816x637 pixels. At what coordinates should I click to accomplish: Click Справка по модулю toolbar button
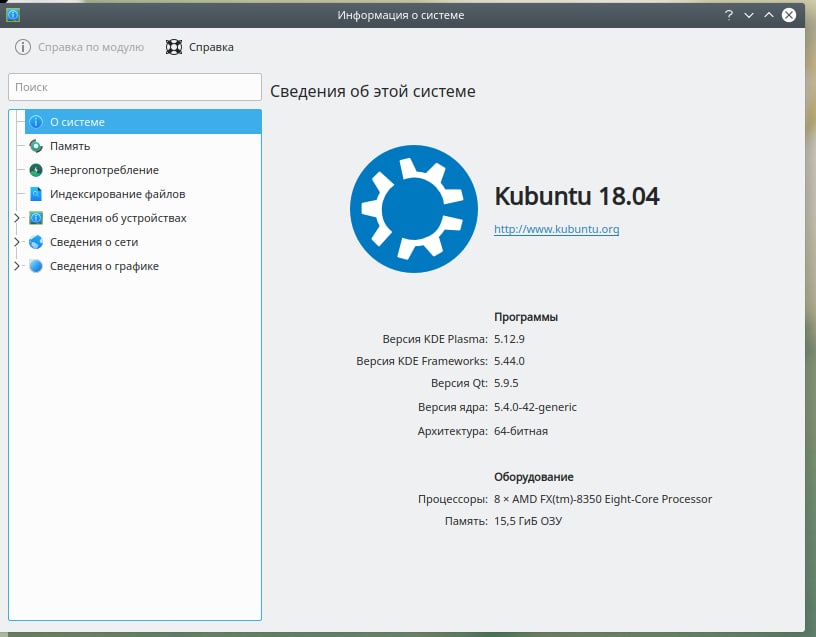(x=80, y=47)
